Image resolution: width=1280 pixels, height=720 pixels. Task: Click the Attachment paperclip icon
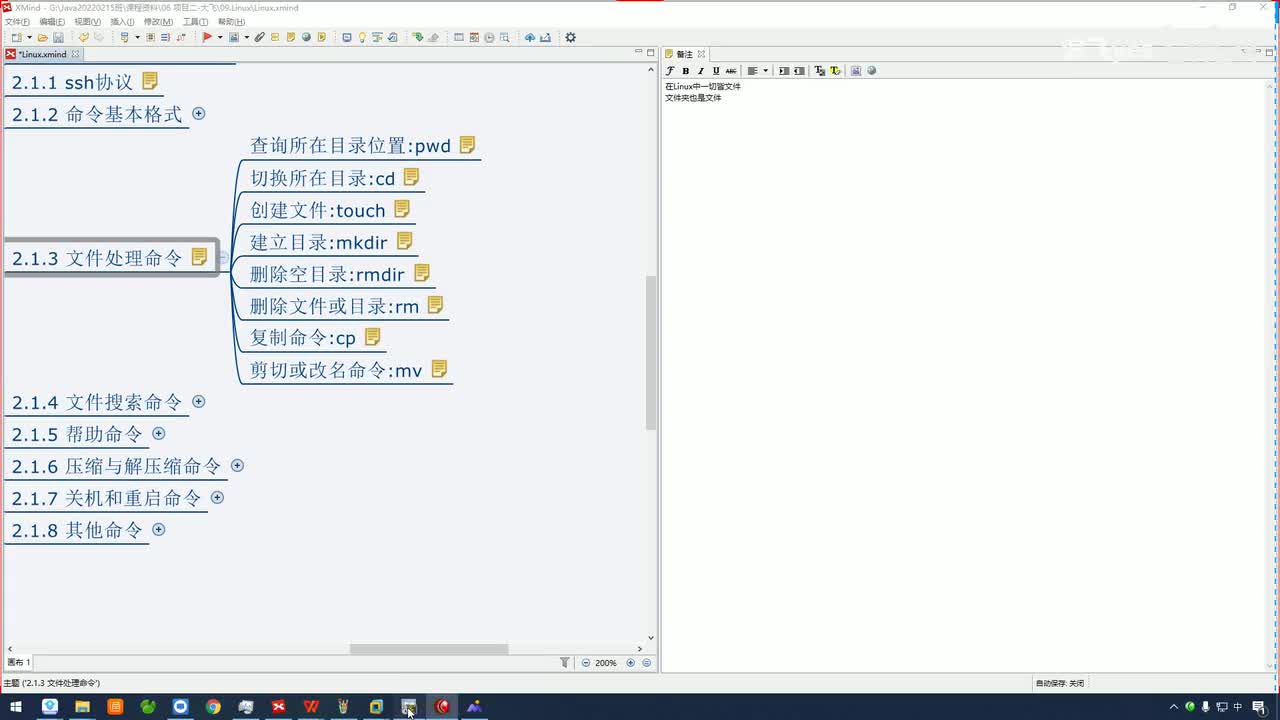pyautogui.click(x=259, y=38)
